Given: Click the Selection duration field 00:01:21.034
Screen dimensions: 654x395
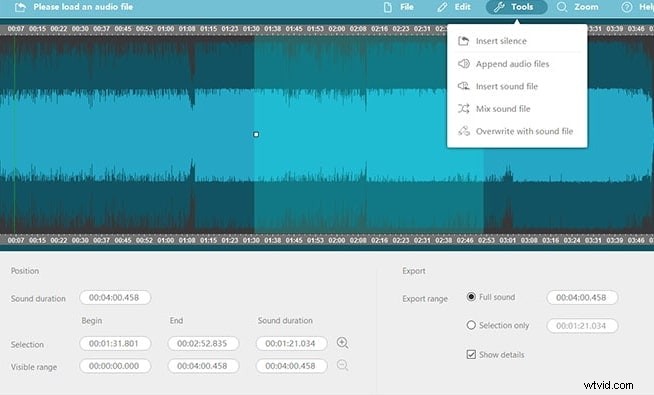Looking at the screenshot, I should click(x=291, y=343).
